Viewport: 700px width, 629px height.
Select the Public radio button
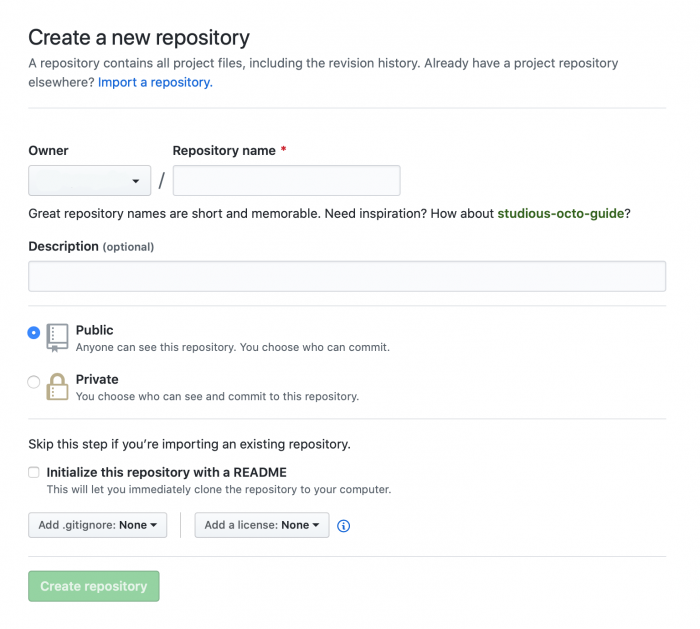click(x=33, y=333)
